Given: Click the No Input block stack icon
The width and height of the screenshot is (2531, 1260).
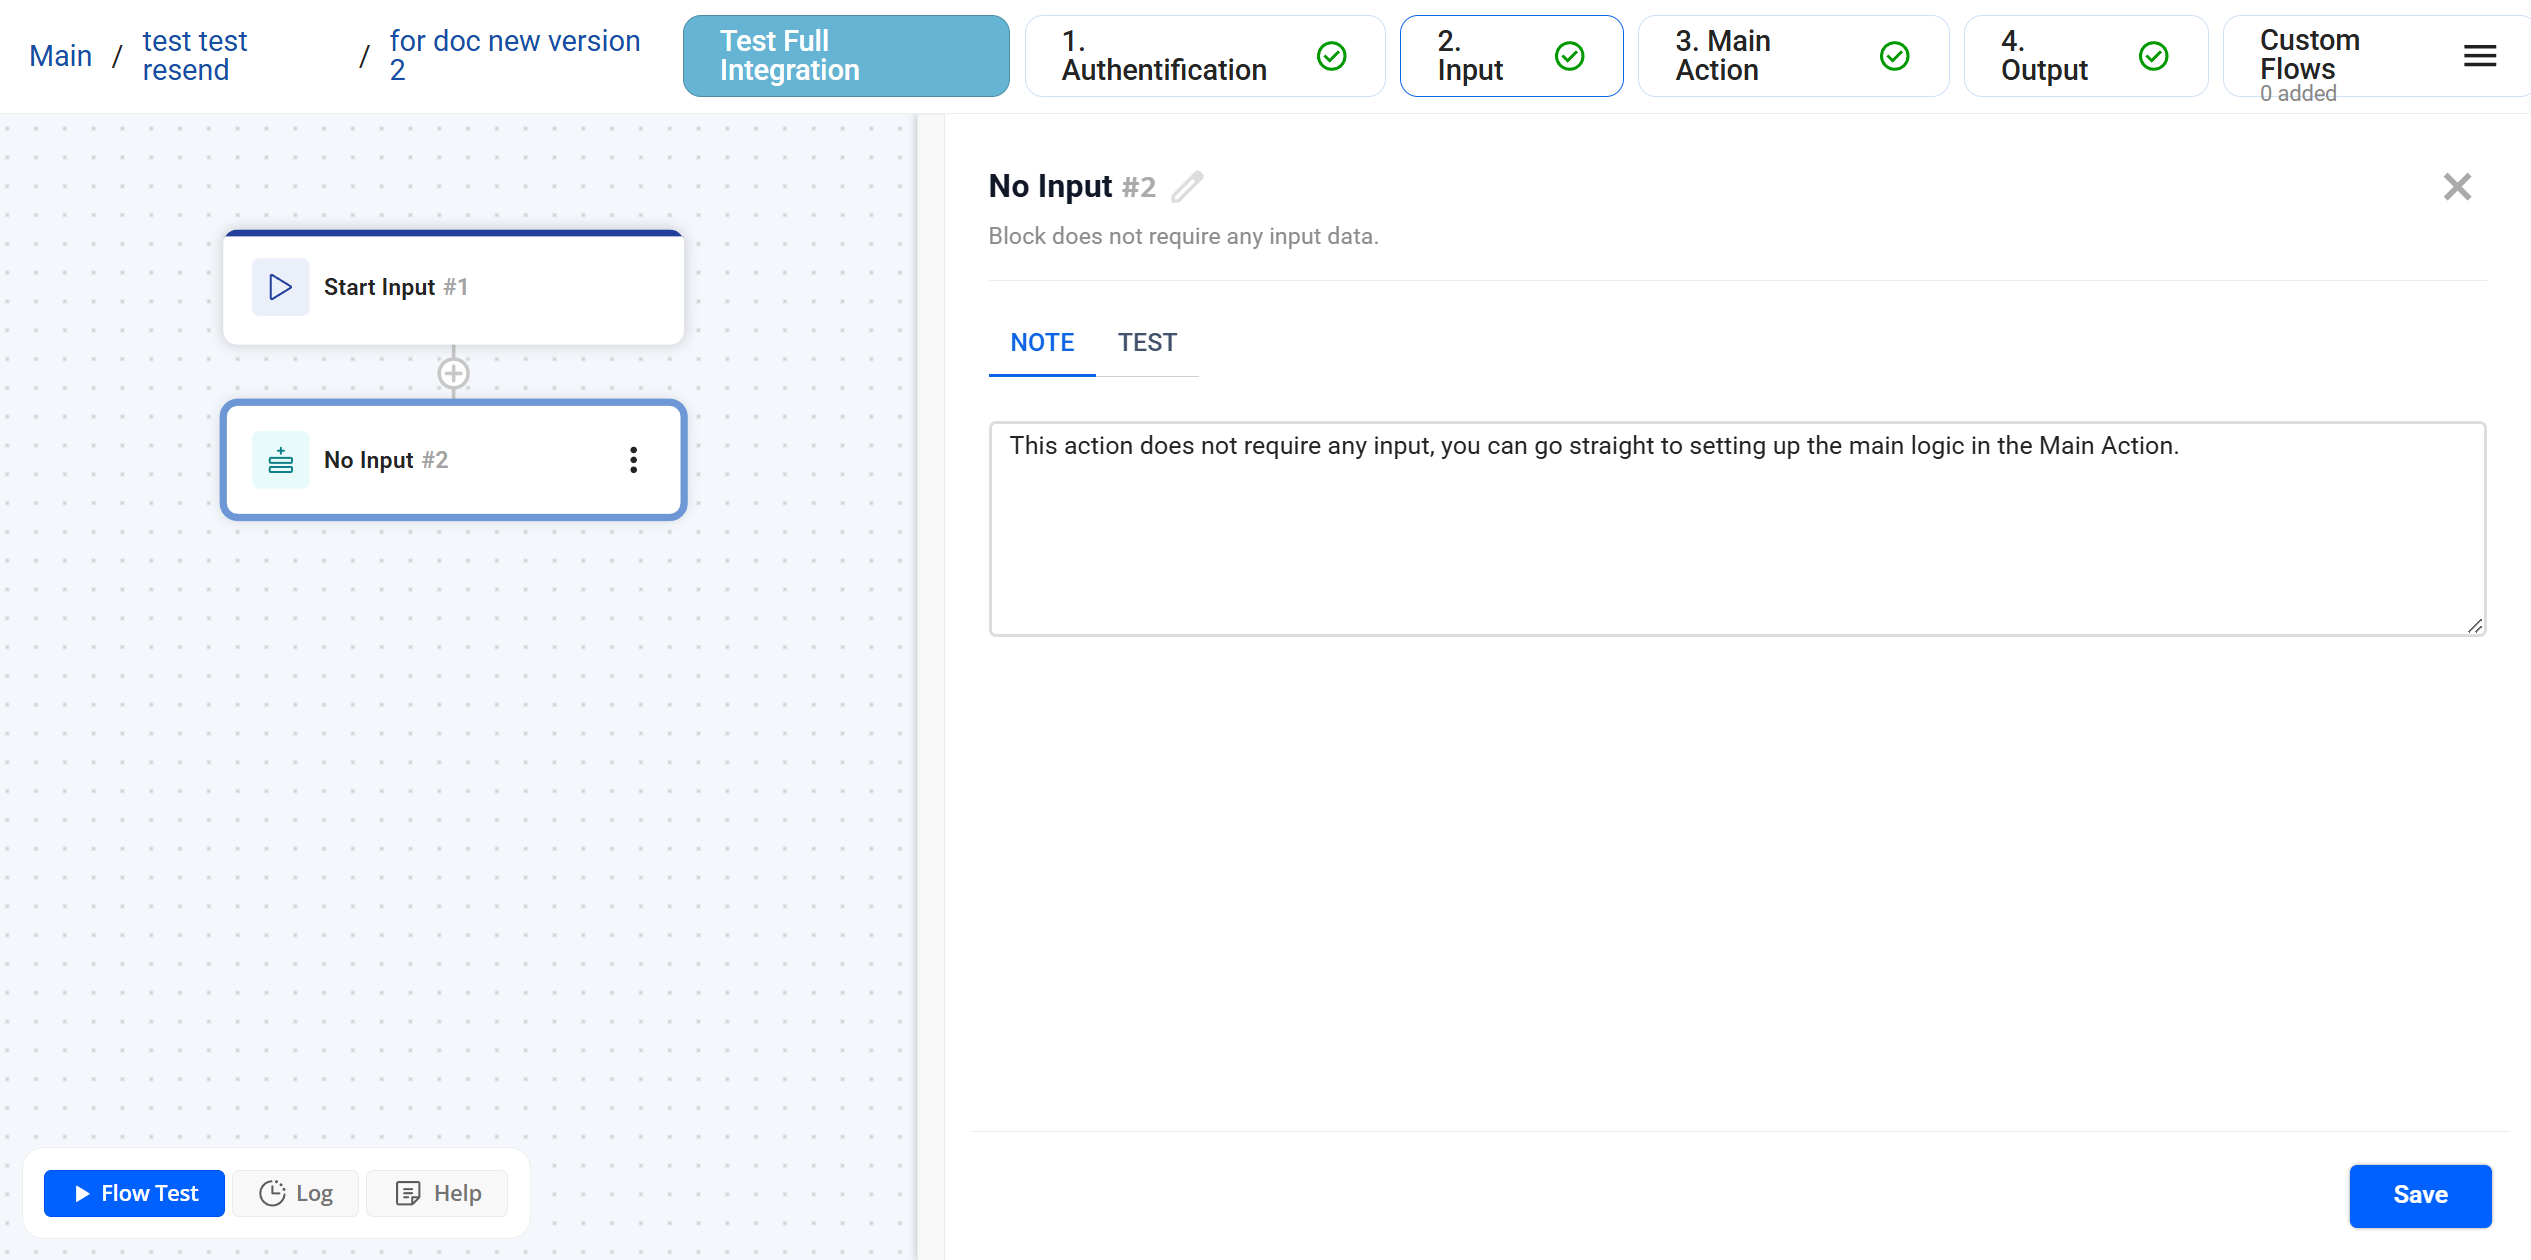Looking at the screenshot, I should (280, 460).
